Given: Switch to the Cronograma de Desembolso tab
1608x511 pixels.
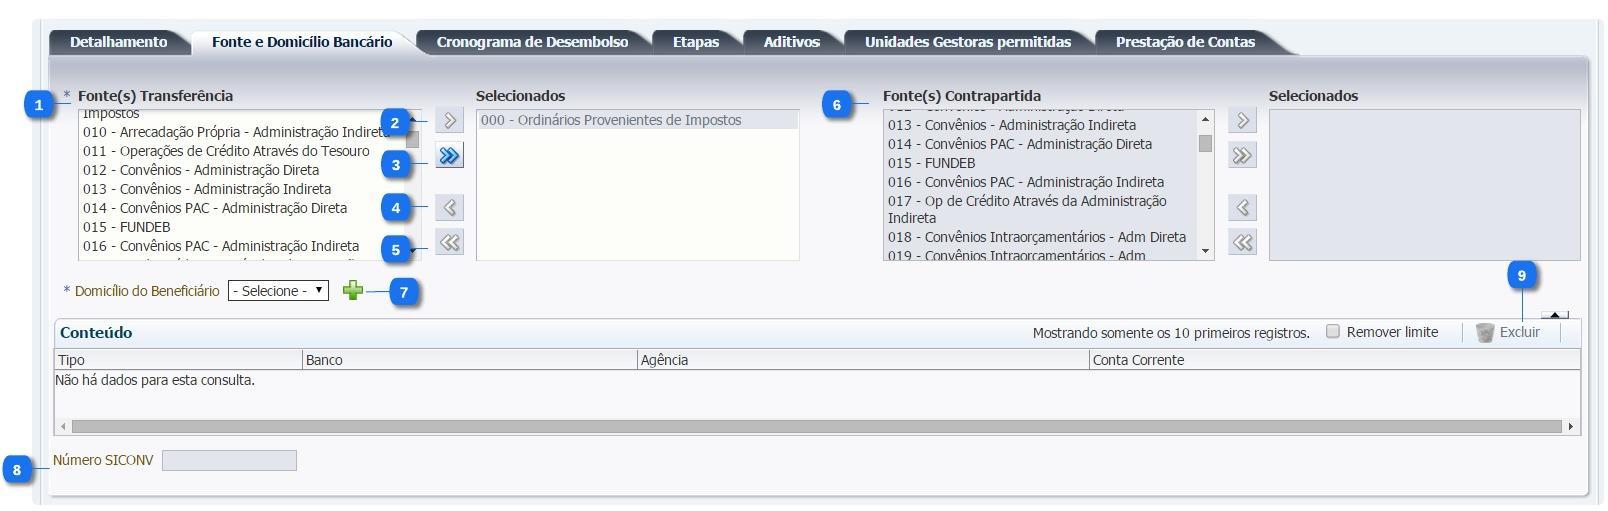Looking at the screenshot, I should click(x=532, y=42).
